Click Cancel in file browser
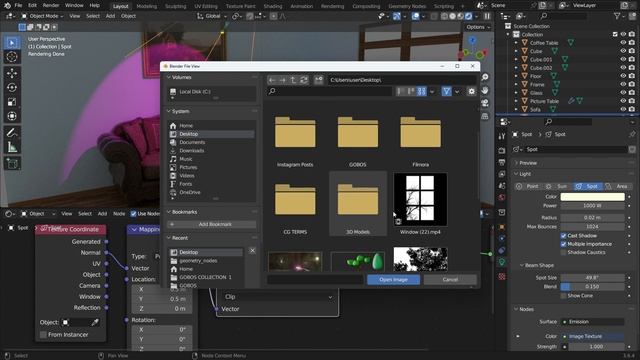The height and width of the screenshot is (360, 640). pos(450,280)
